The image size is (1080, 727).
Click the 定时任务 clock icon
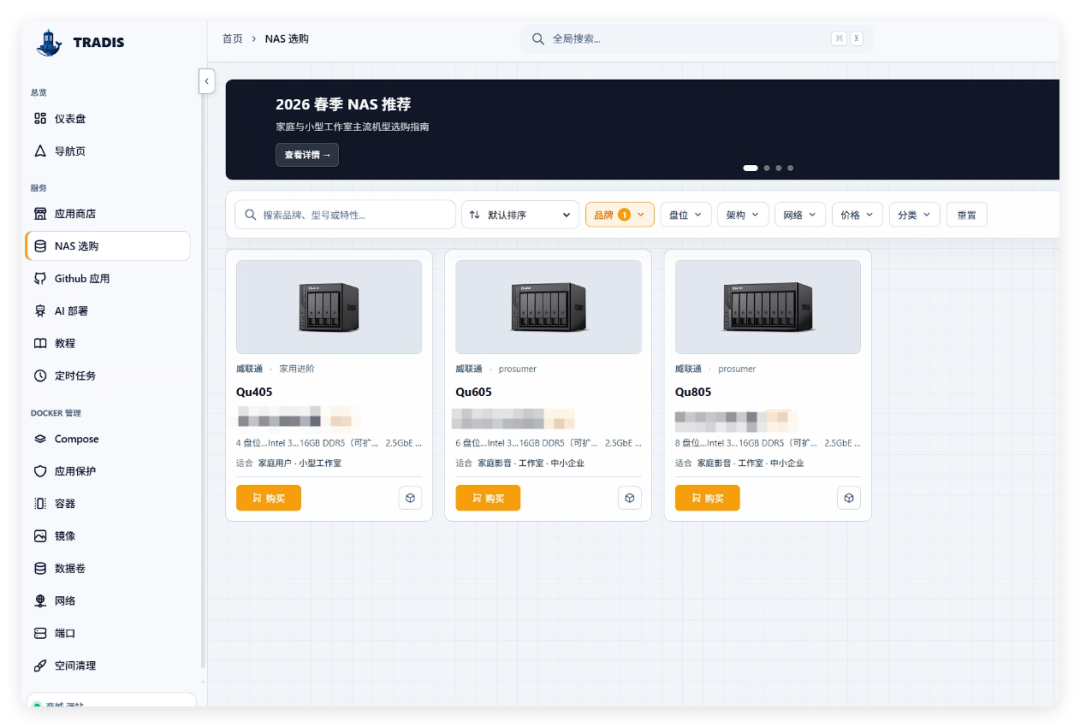pos(41,376)
